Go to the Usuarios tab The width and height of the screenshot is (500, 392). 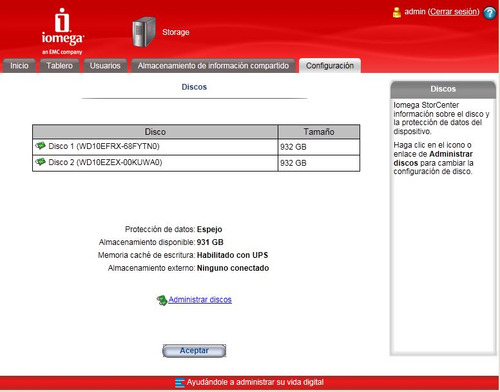point(105,66)
